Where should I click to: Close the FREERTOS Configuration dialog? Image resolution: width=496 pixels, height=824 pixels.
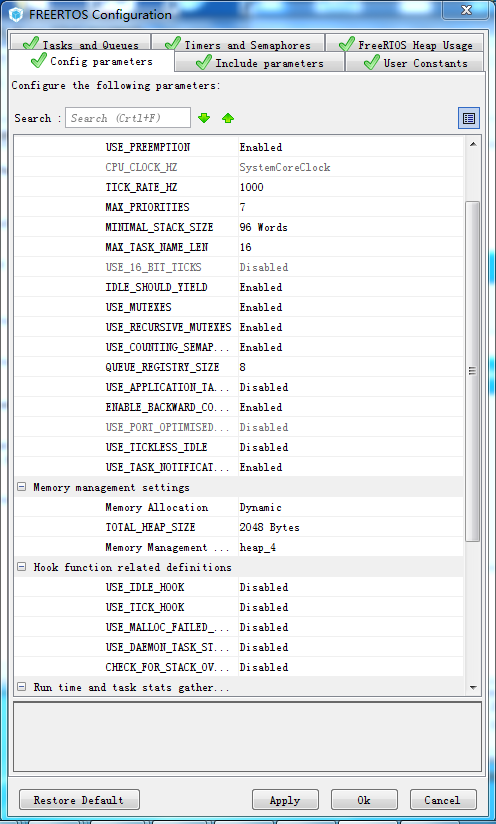coord(466,11)
